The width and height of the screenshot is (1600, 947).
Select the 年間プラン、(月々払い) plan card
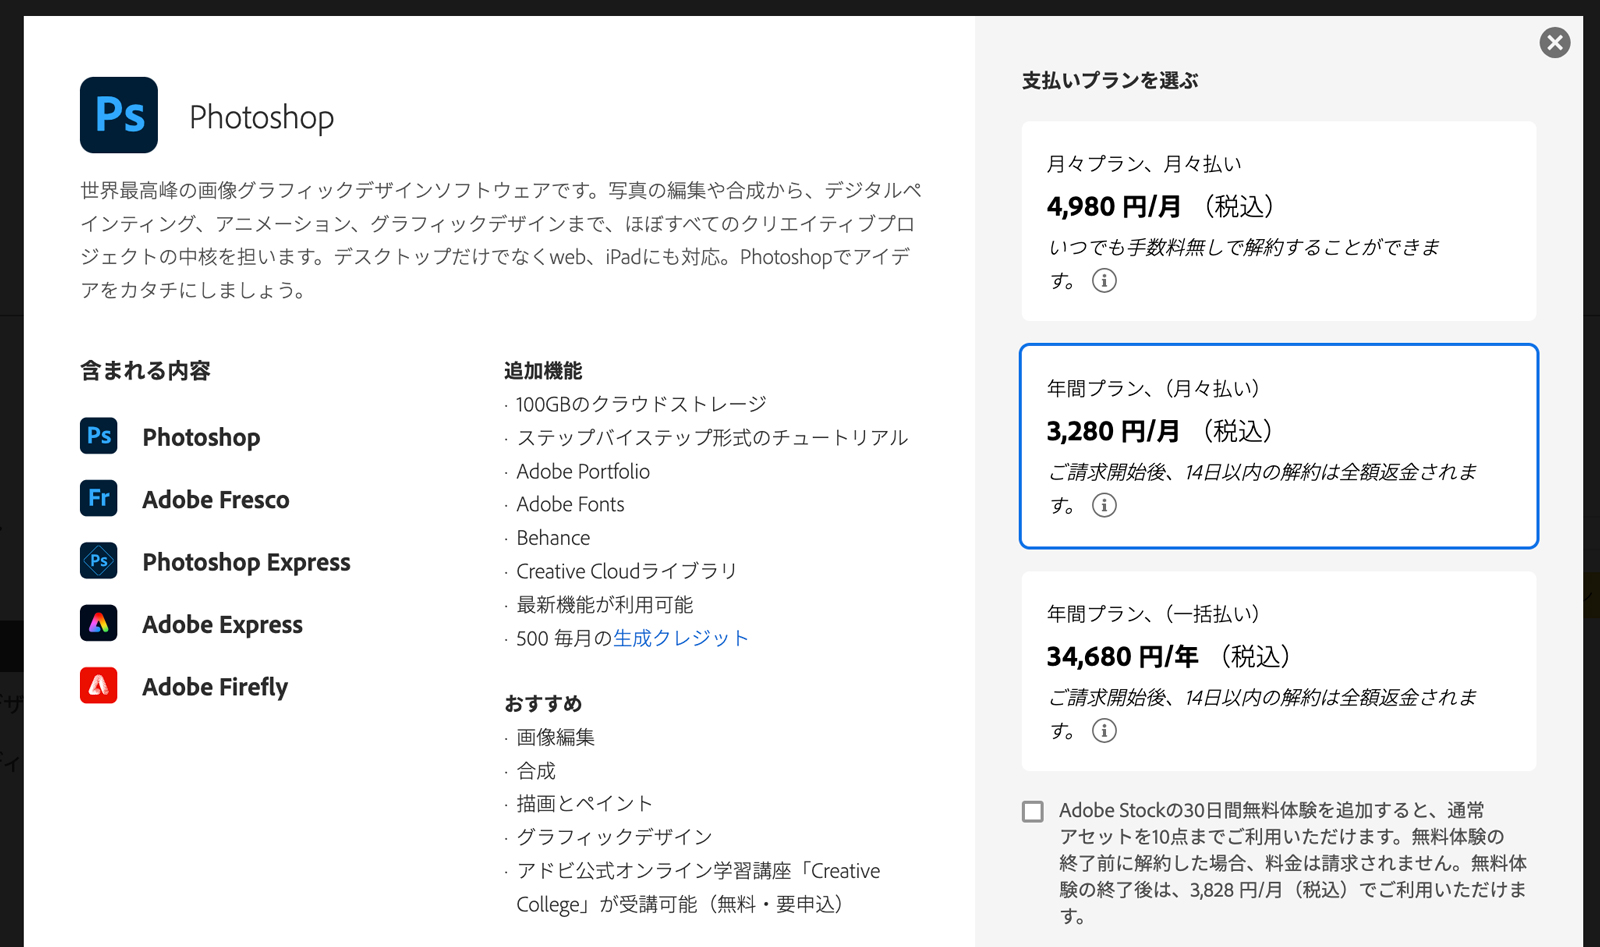tap(1279, 446)
